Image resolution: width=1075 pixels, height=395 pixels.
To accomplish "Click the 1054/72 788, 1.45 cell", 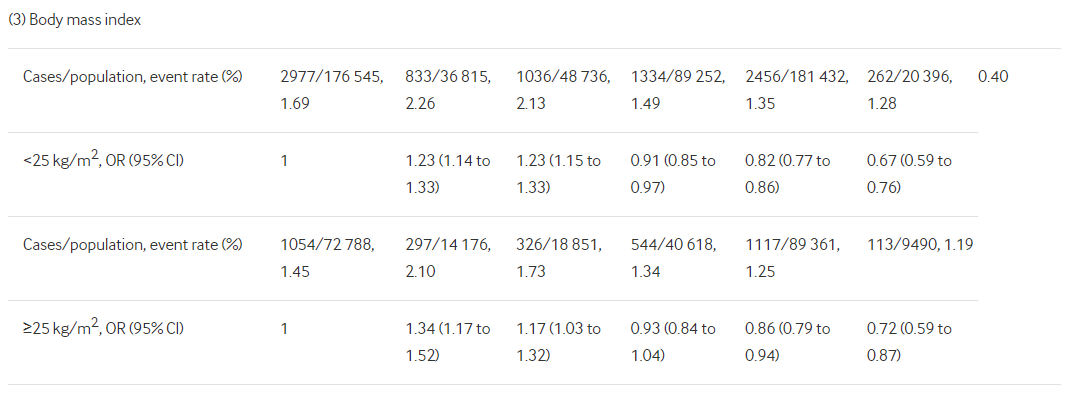I will [328, 258].
